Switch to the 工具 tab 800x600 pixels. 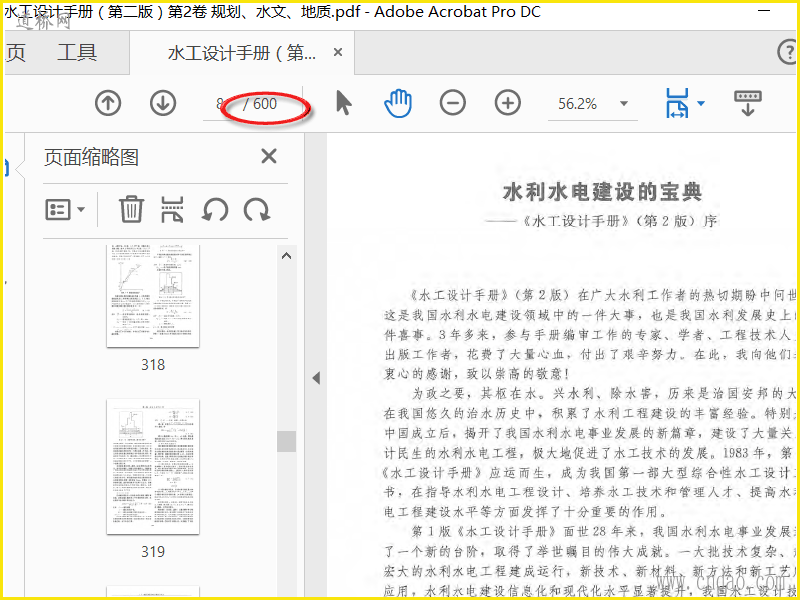[77, 52]
